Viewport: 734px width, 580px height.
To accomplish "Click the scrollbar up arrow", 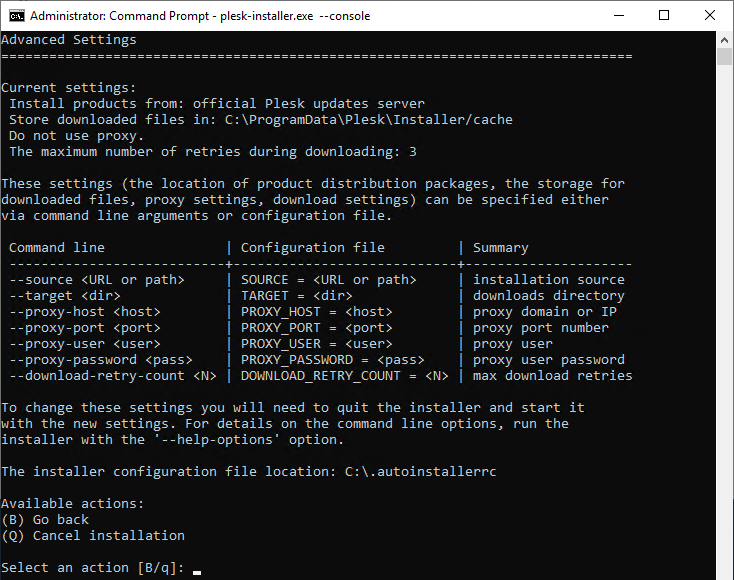I will [x=725, y=40].
